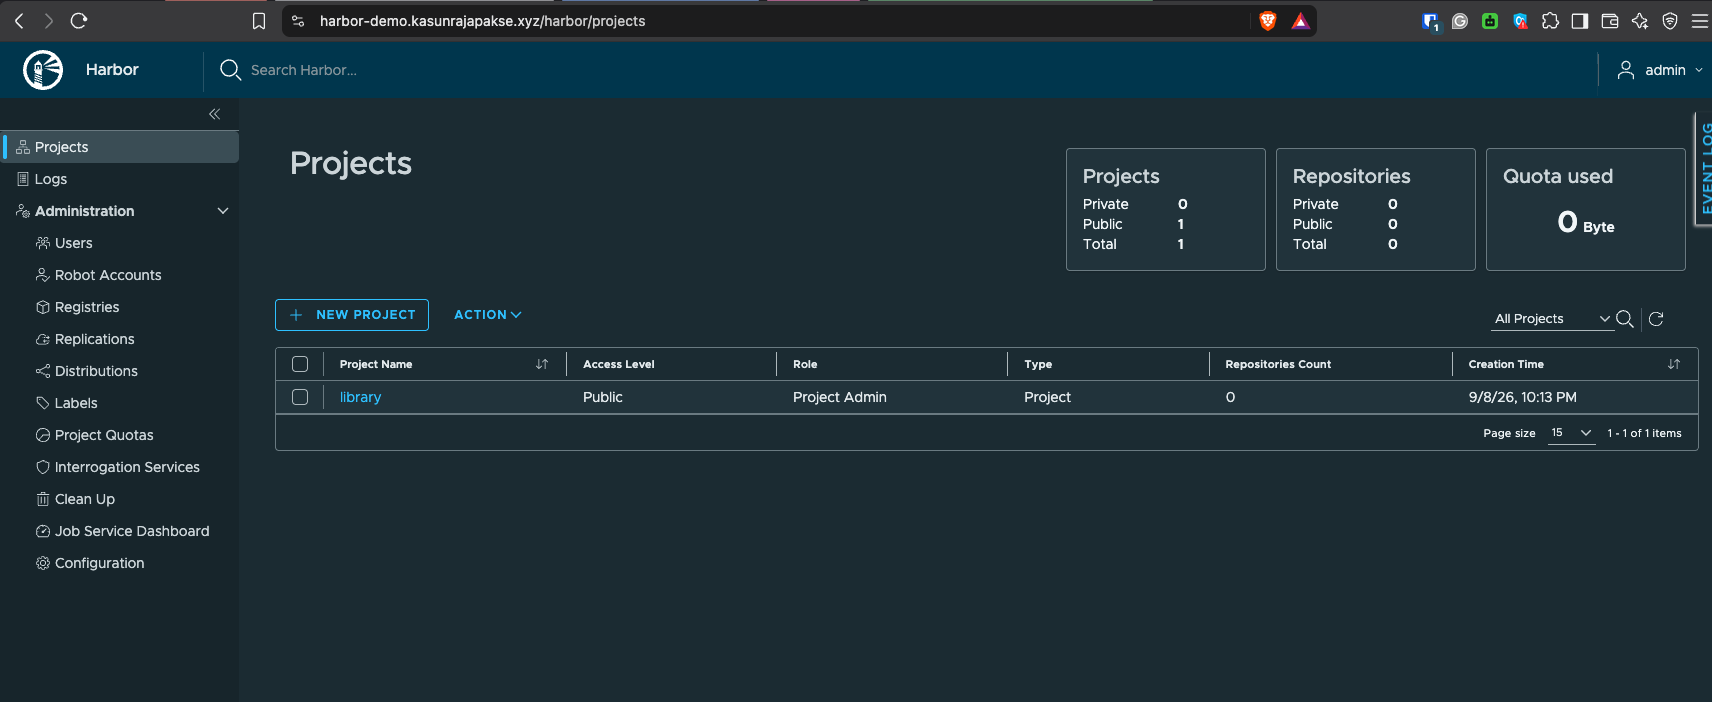Open the ACTION dropdown
1712x702 pixels.
pos(488,315)
